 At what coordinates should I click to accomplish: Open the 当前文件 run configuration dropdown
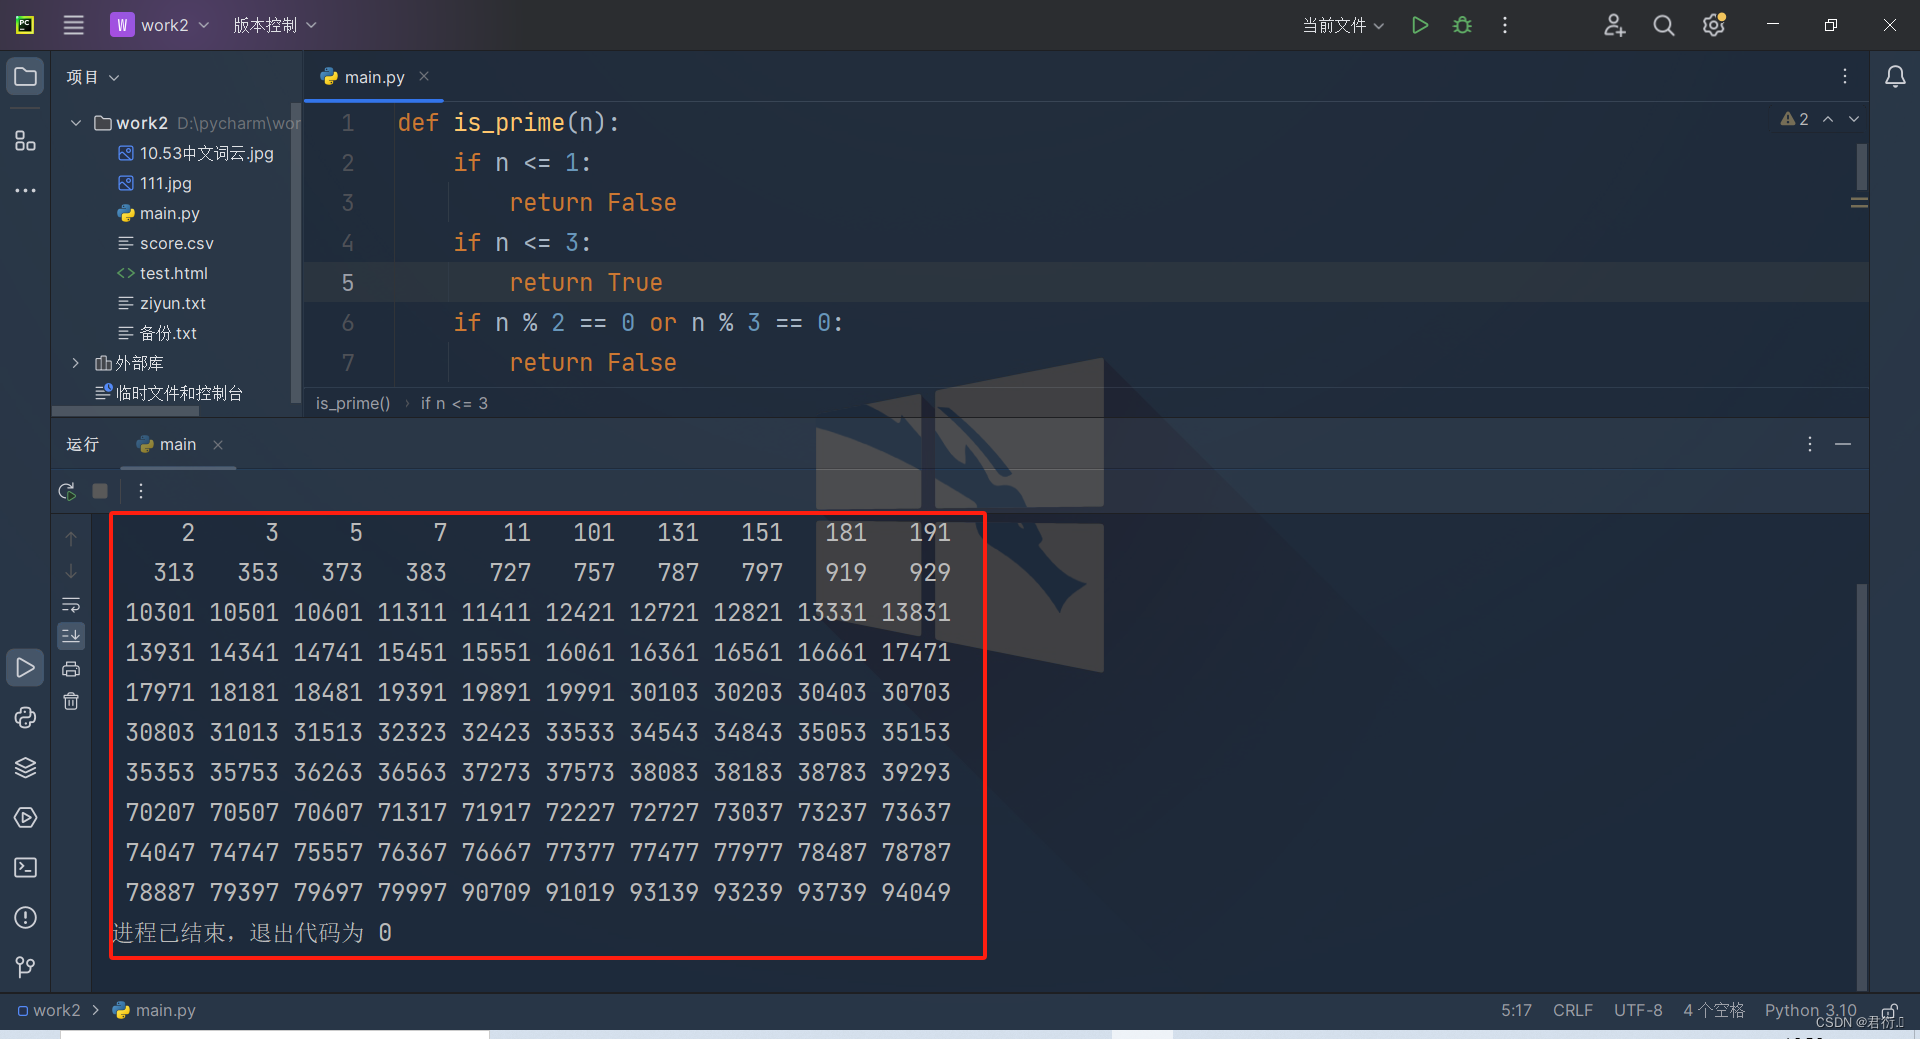[1343, 25]
